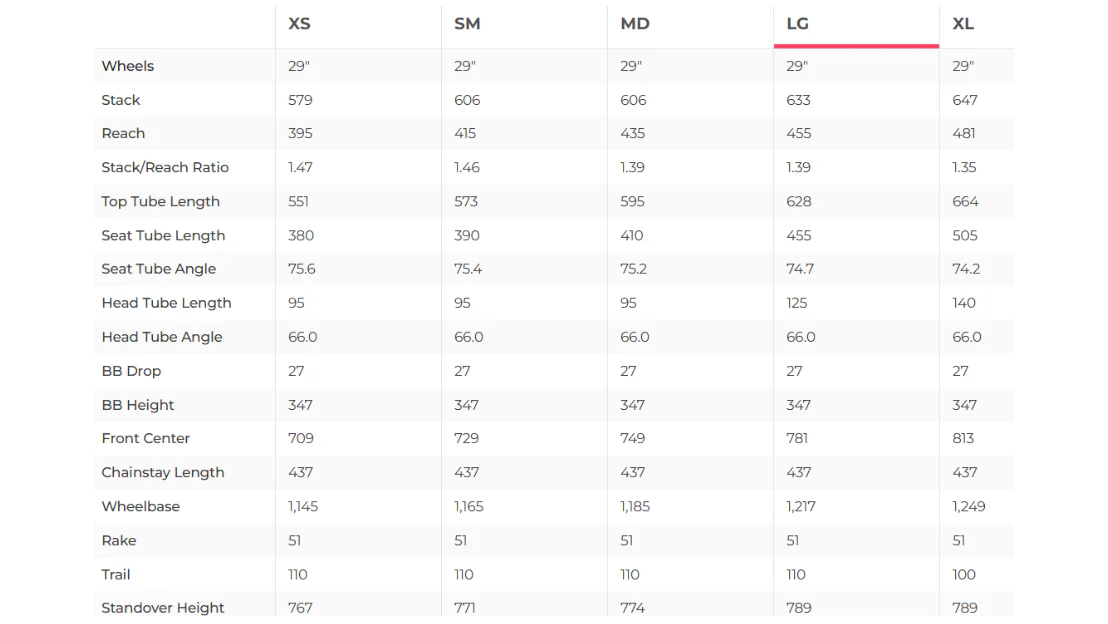
Task: Select the highlighted LG size header
Action: [x=797, y=24]
